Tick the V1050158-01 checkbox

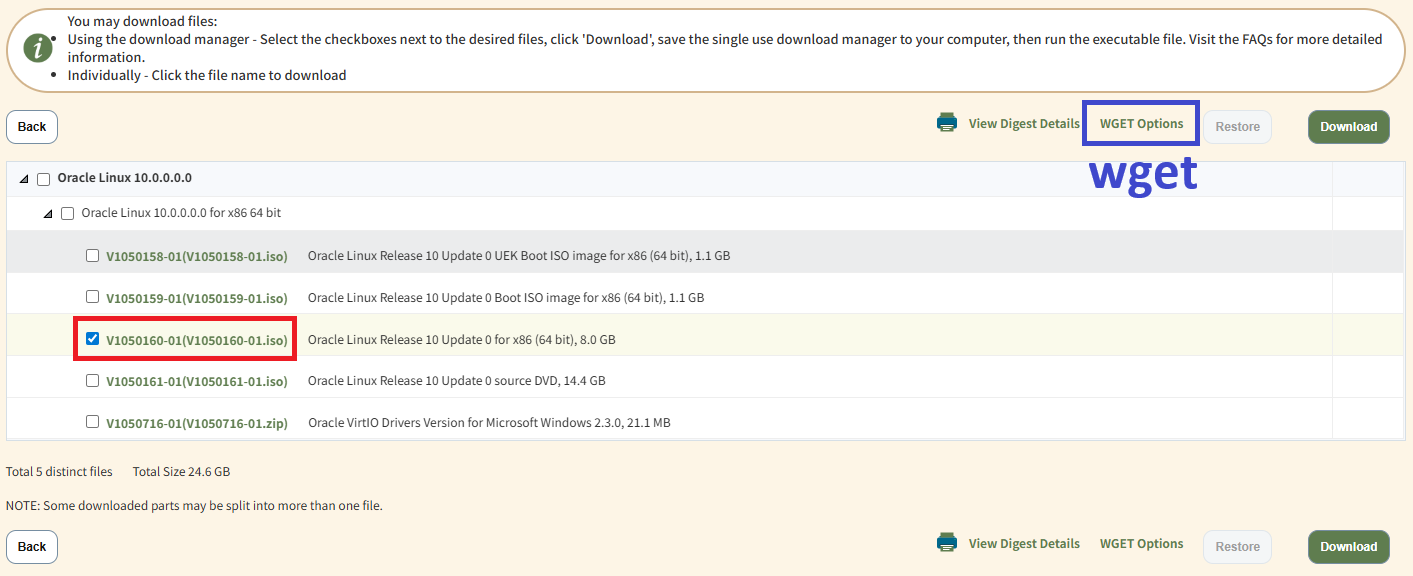[x=92, y=256]
